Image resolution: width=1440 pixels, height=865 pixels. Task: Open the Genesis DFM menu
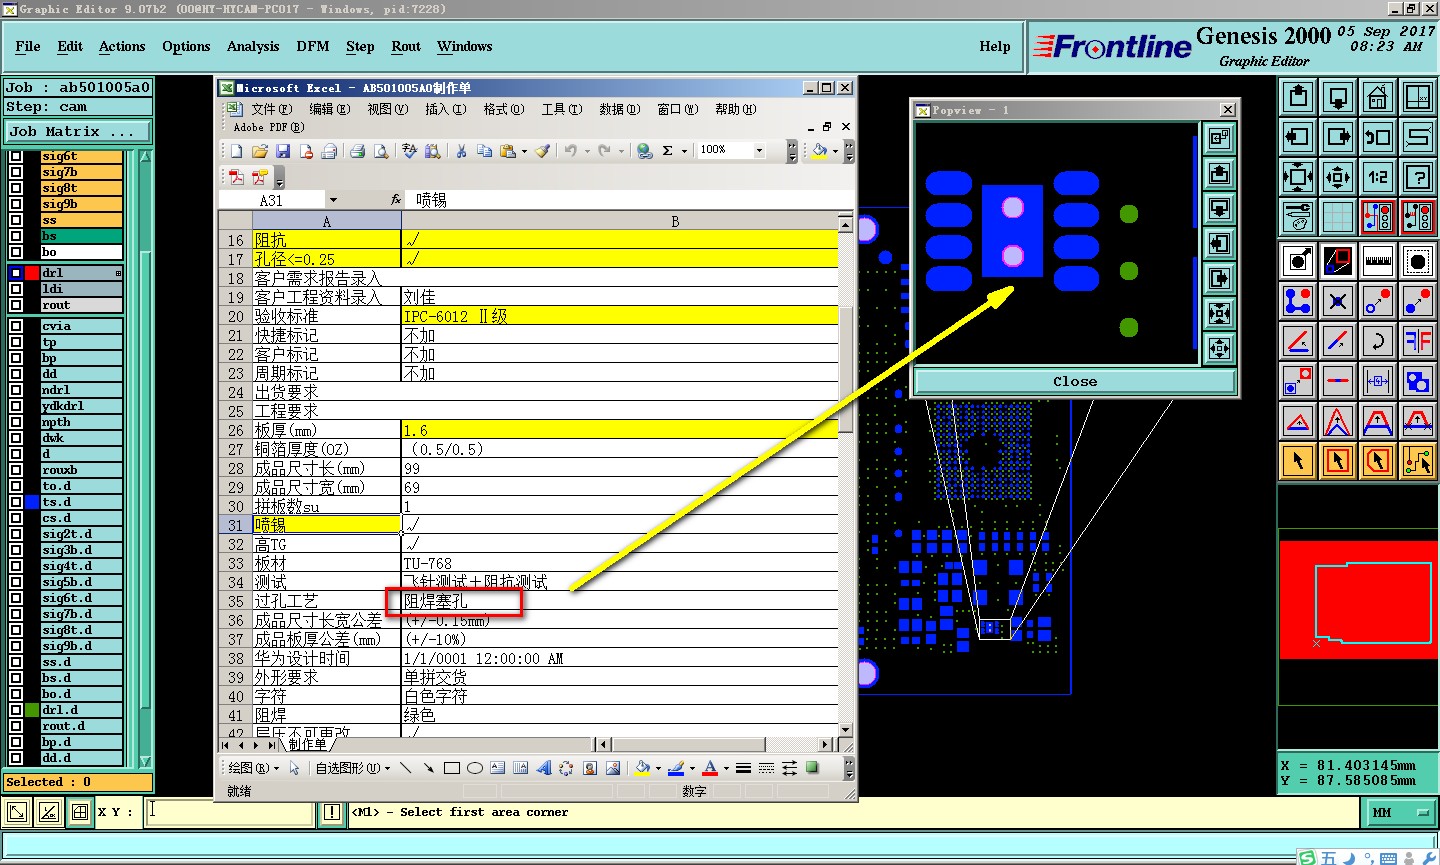pos(313,46)
